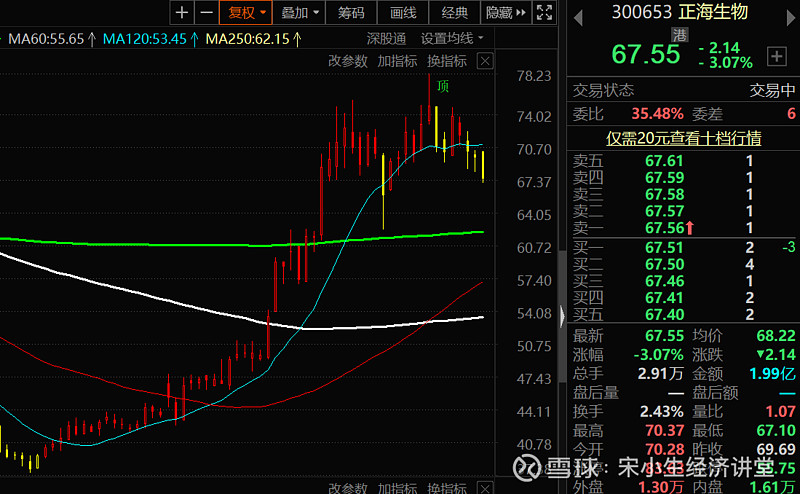Click 最低 value 67.10
Screen dimensions: 800x494
pos(776,431)
